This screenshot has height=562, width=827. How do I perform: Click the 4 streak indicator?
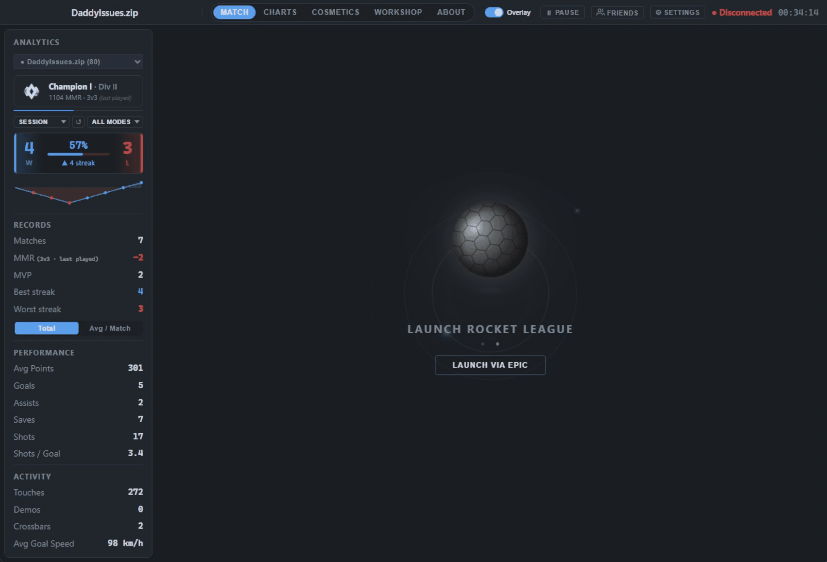click(78, 163)
